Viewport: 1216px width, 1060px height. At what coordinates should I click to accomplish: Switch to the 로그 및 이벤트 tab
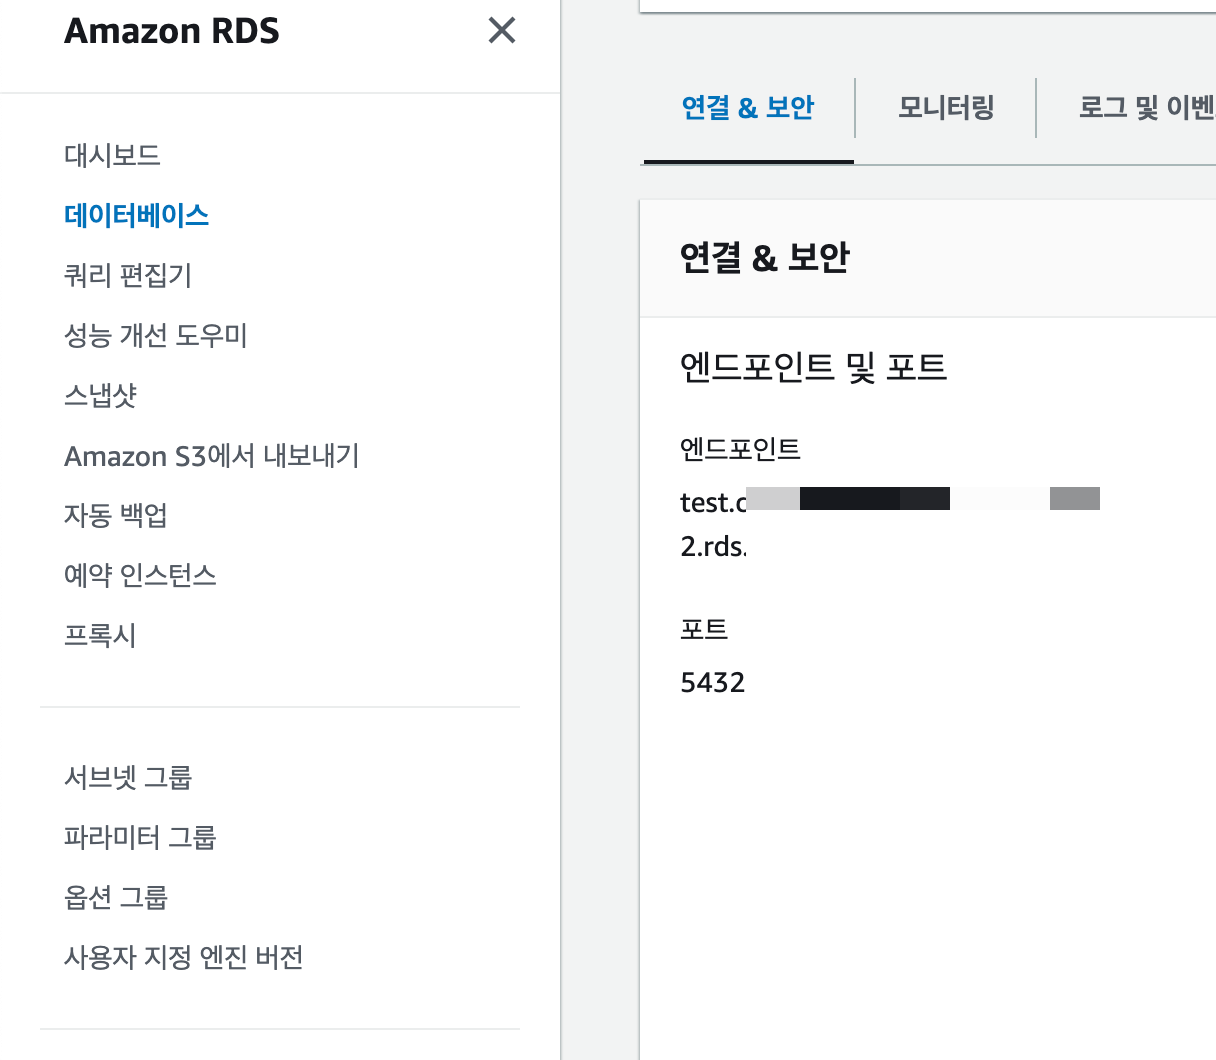click(1146, 108)
